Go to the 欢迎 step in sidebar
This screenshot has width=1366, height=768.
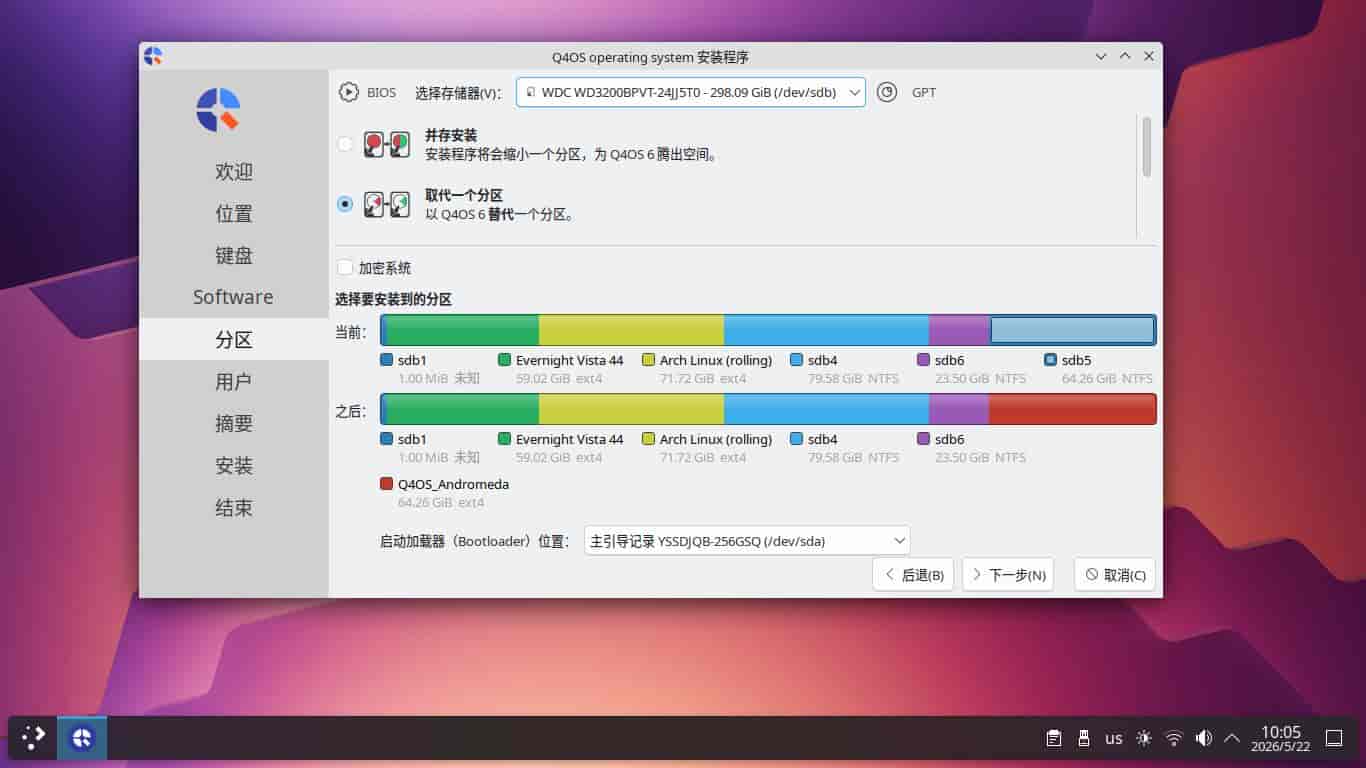(x=234, y=171)
